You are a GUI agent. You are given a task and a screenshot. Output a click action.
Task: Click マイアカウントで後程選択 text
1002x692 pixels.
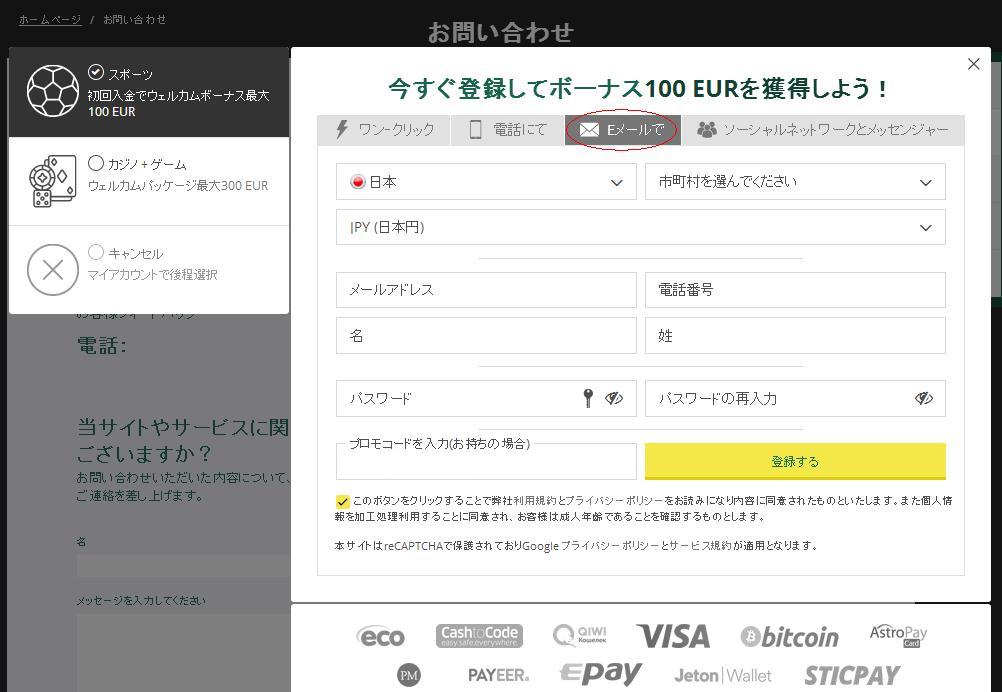tap(152, 275)
